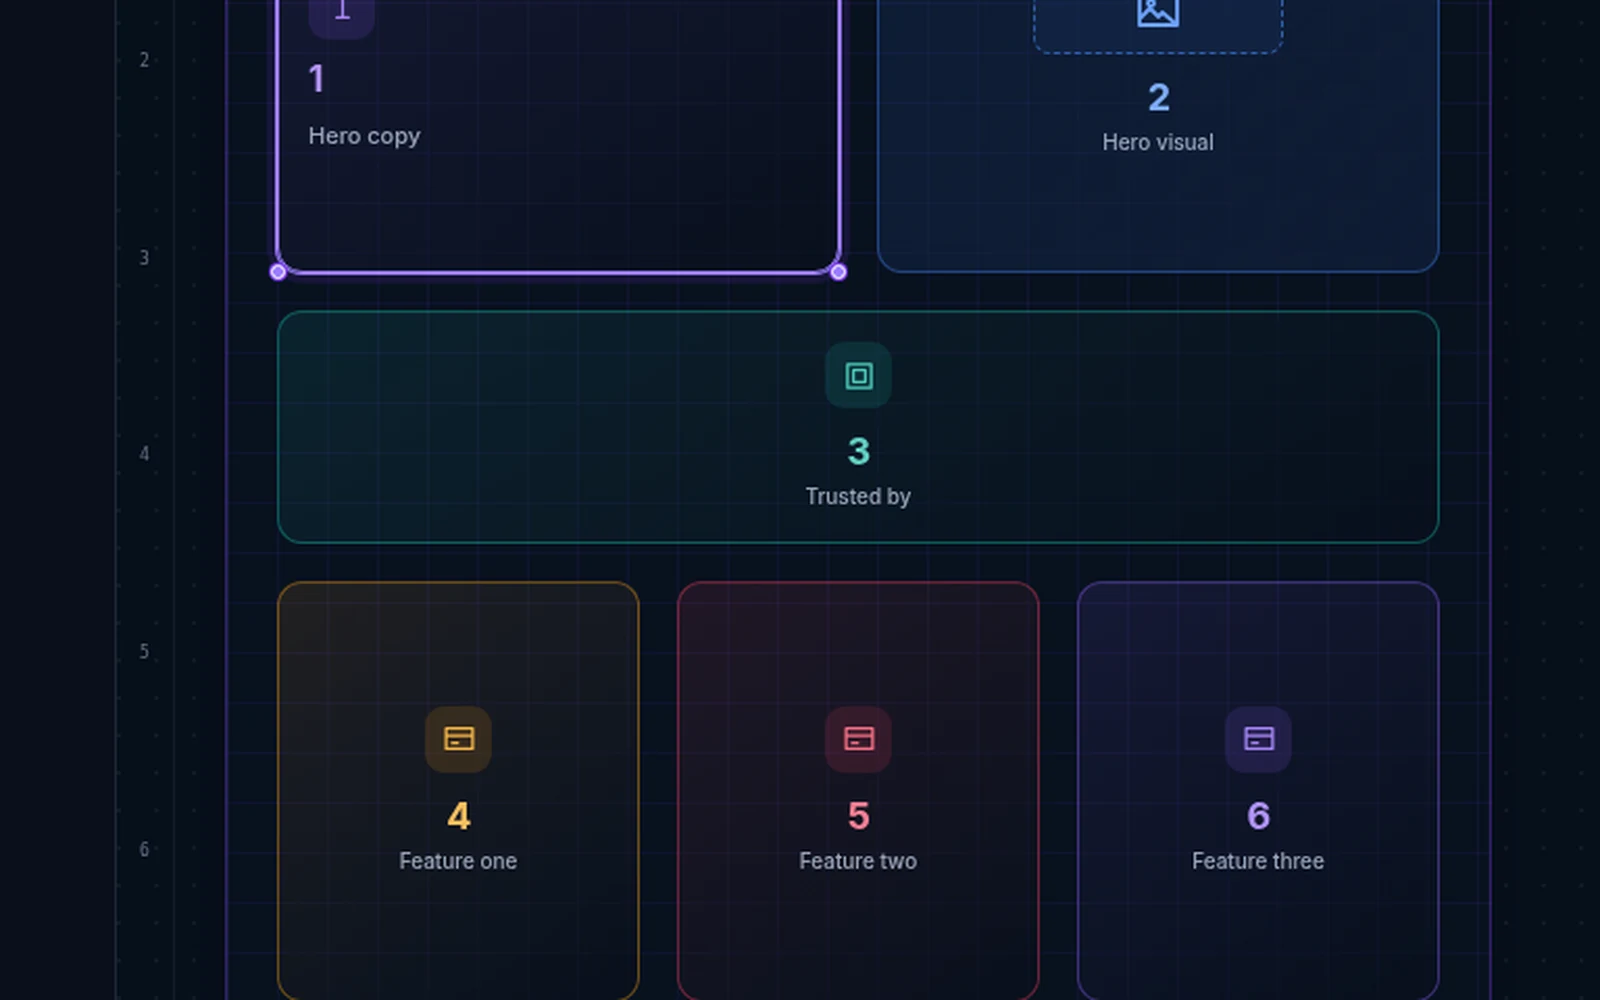Click the bottom-right resize handle of Hero copy

click(x=838, y=272)
